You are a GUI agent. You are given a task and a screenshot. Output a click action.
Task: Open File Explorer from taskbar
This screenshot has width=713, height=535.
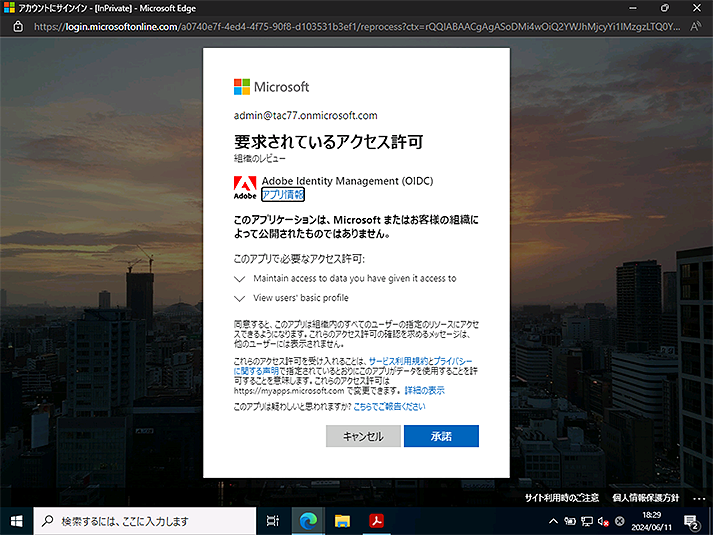[x=342, y=521]
